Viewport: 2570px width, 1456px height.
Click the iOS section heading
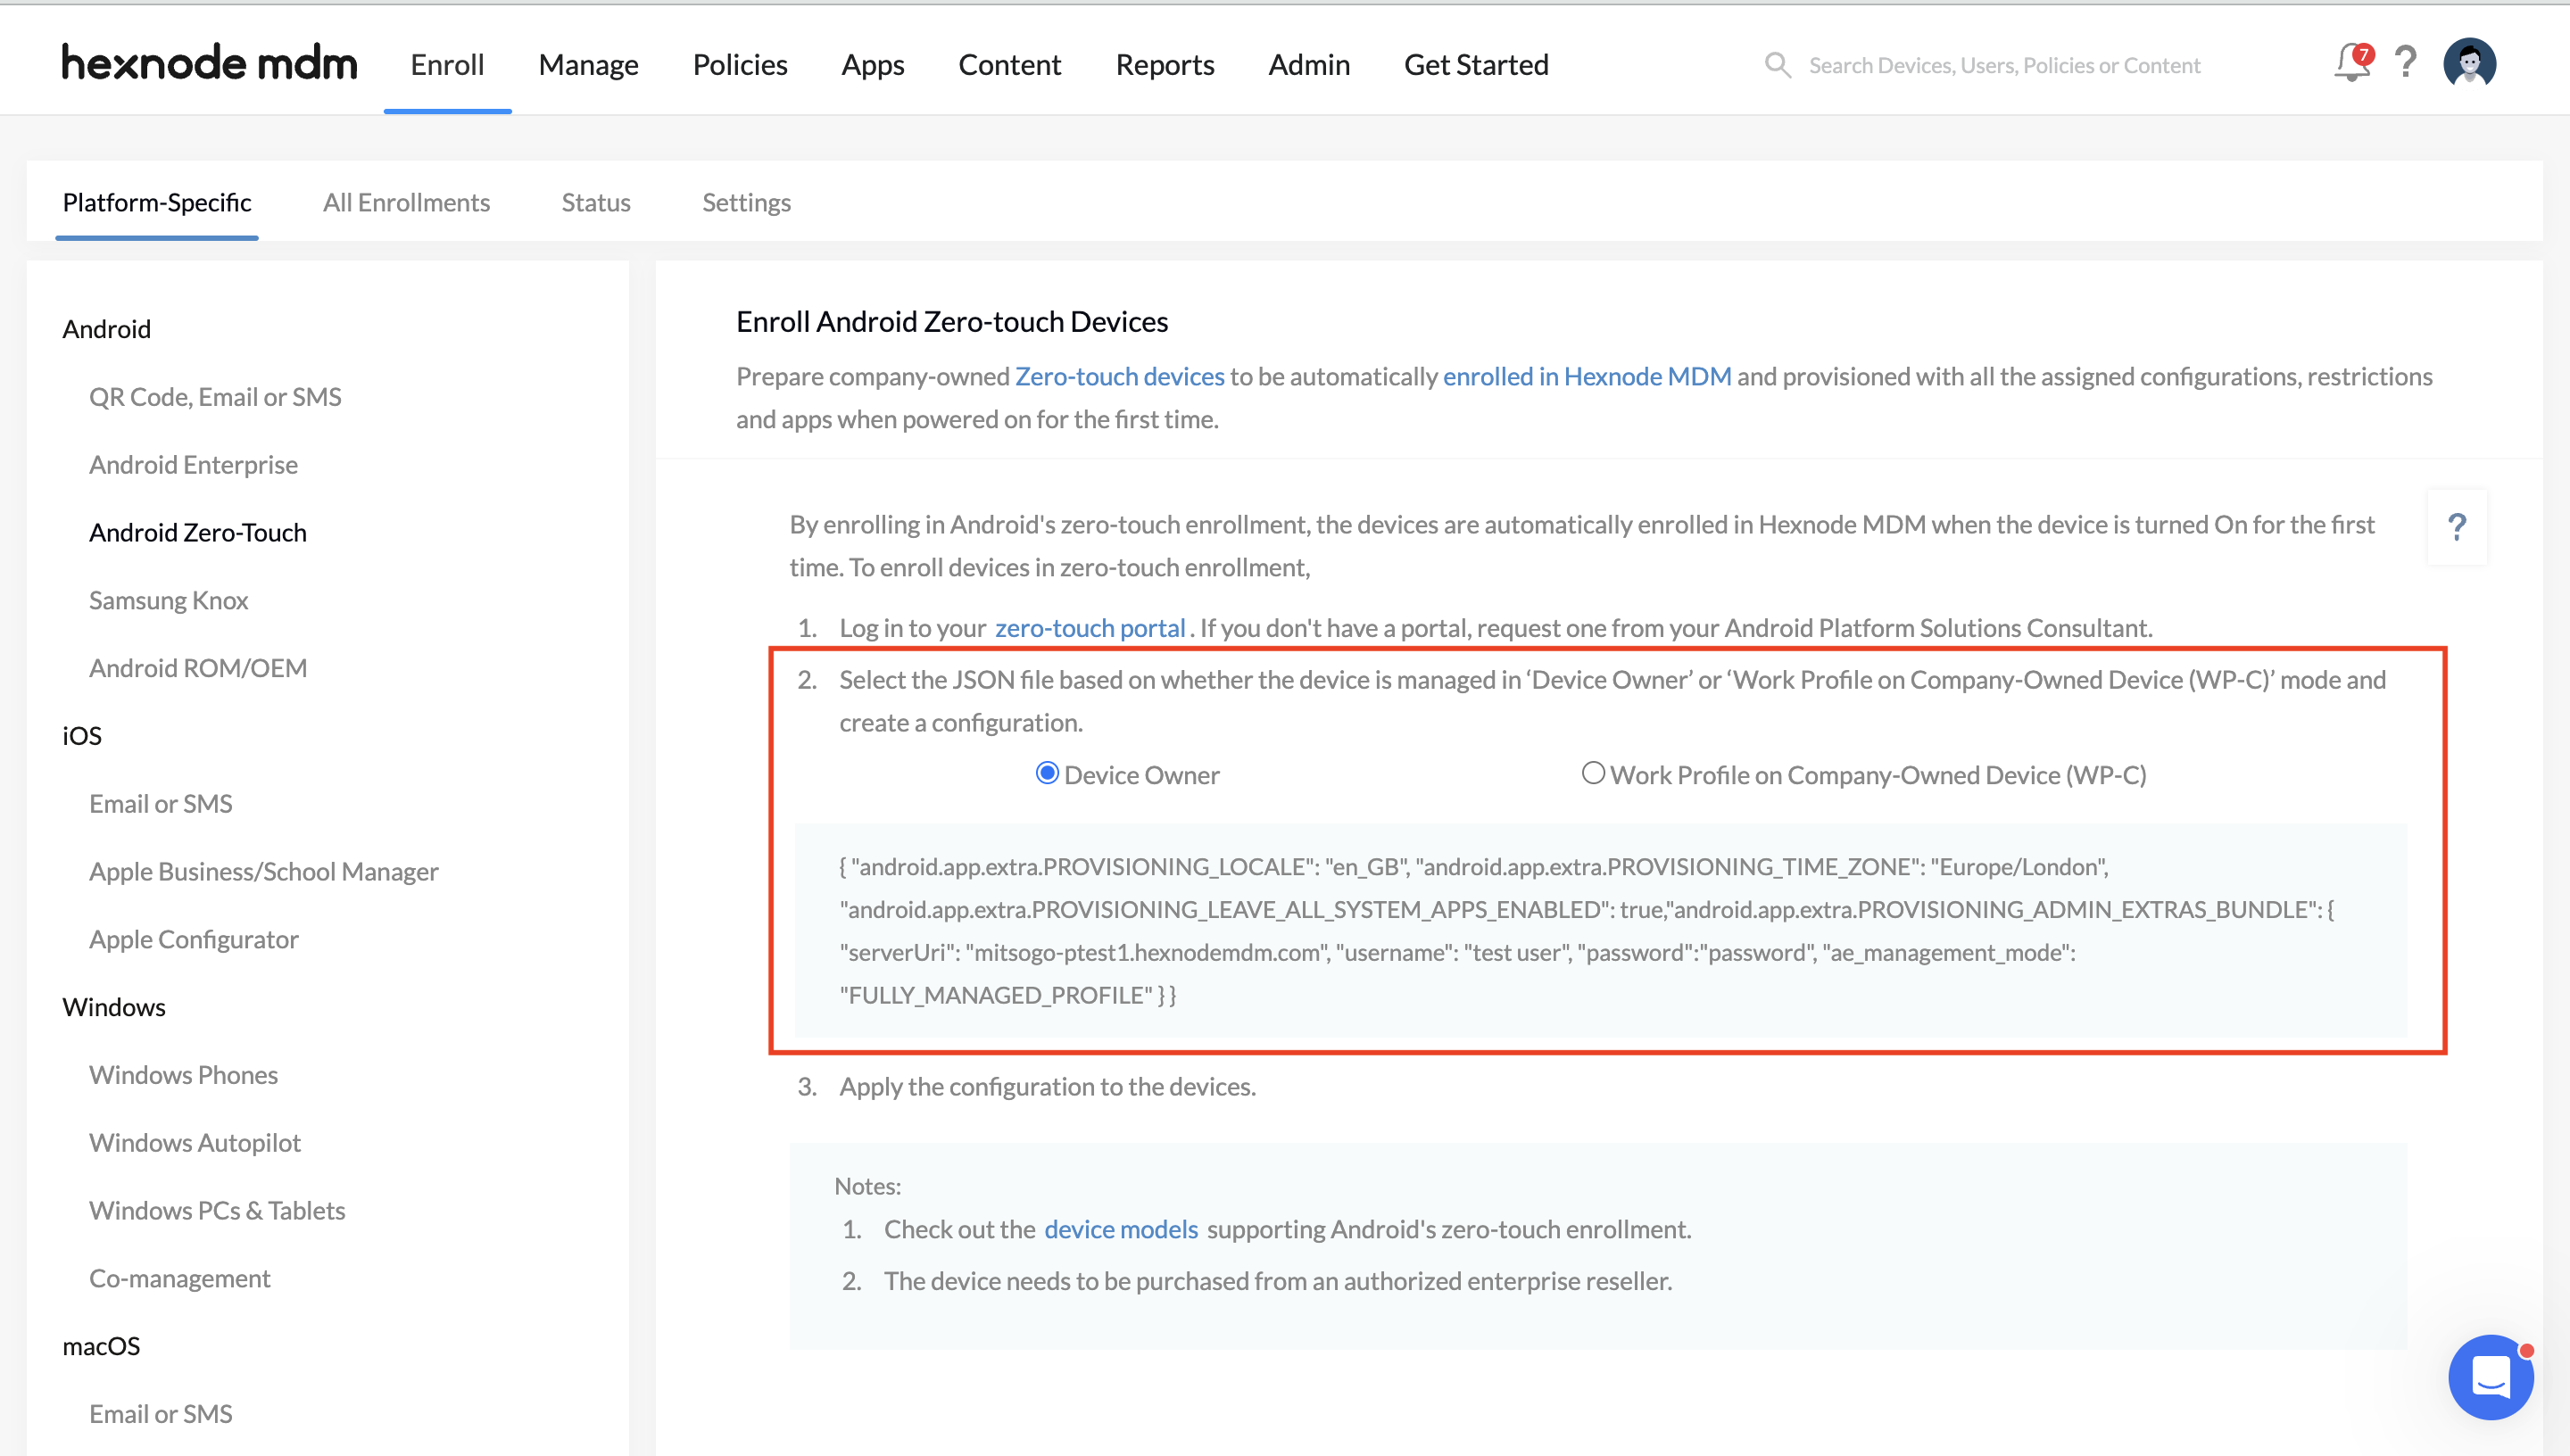click(x=82, y=736)
